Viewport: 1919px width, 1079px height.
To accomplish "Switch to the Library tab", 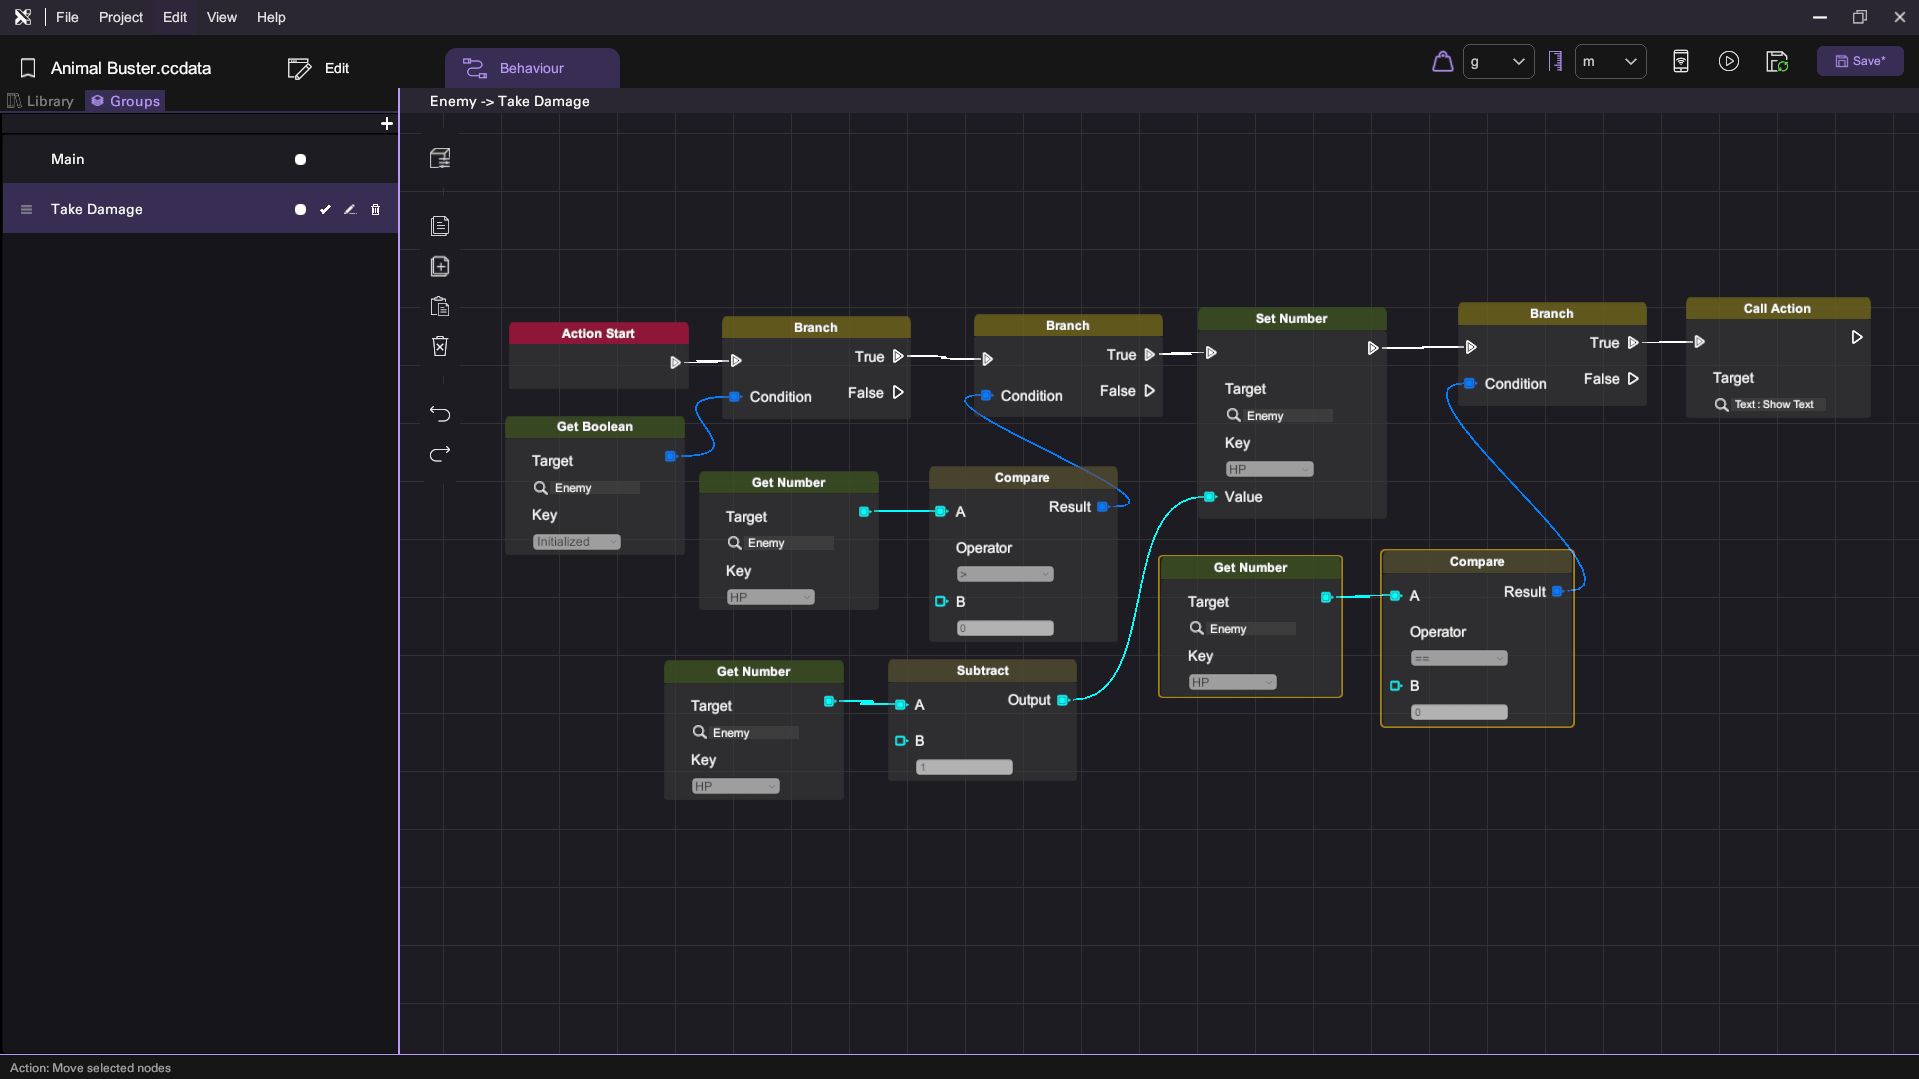I will coord(41,101).
